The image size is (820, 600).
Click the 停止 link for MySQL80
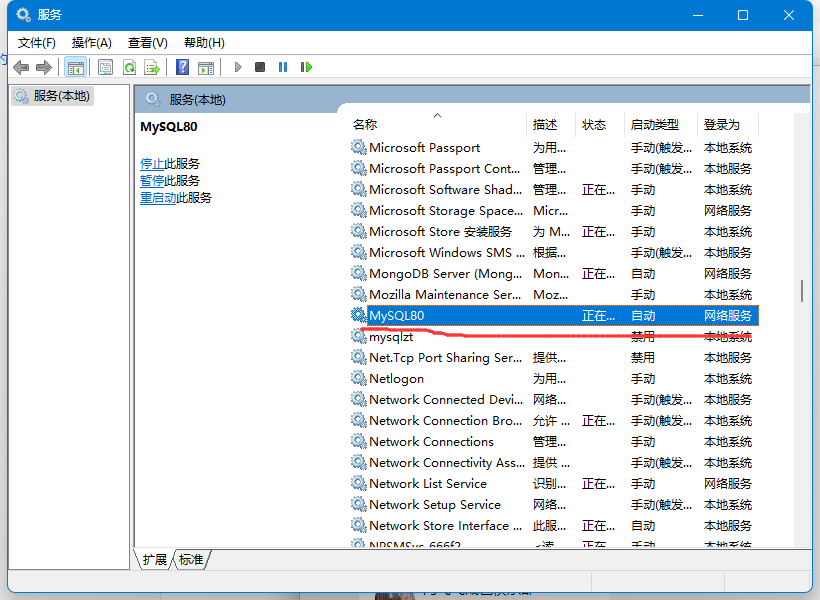152,163
